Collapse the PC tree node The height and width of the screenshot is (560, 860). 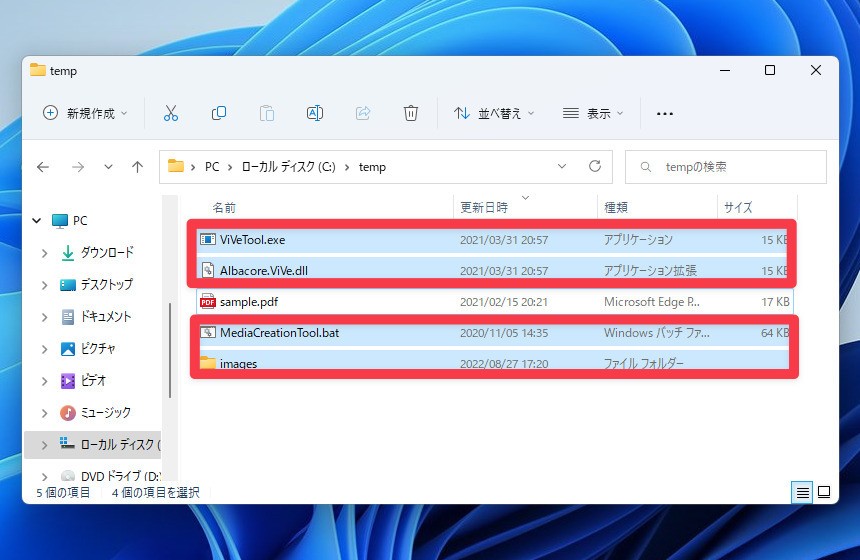(x=37, y=220)
